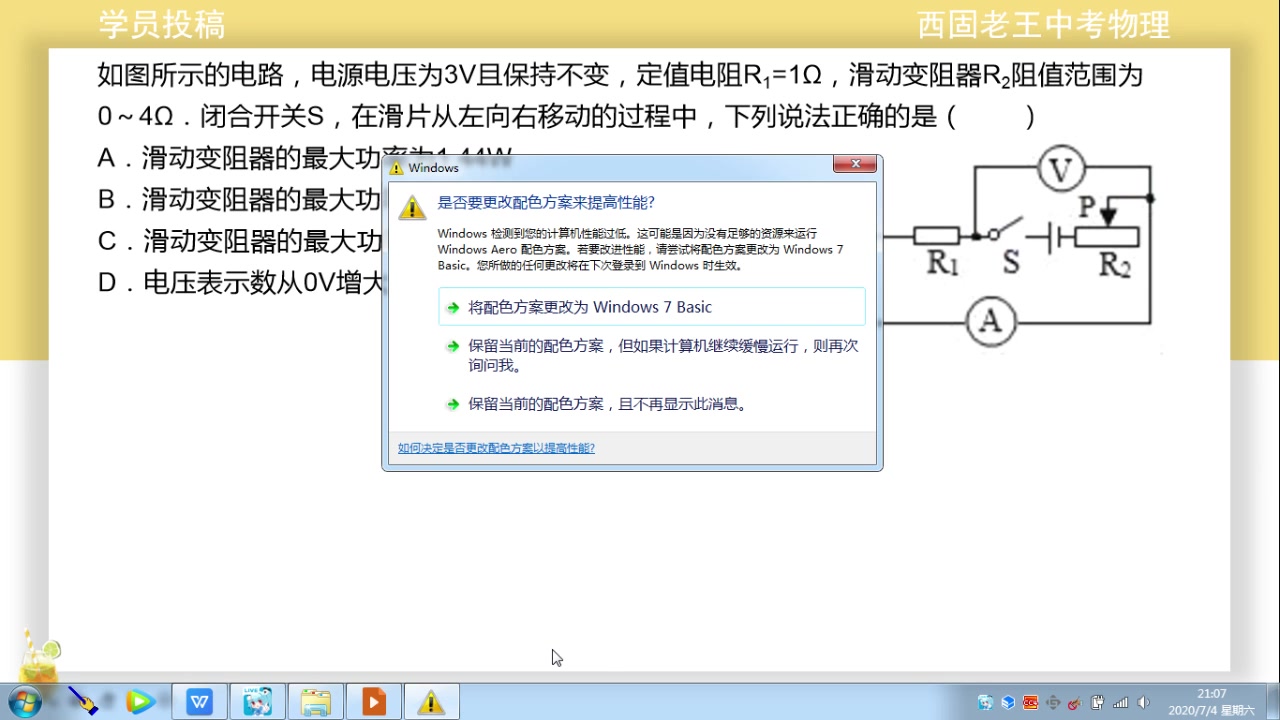Click the dialog's yellow warning triangle icon
This screenshot has height=720, width=1280.
412,207
